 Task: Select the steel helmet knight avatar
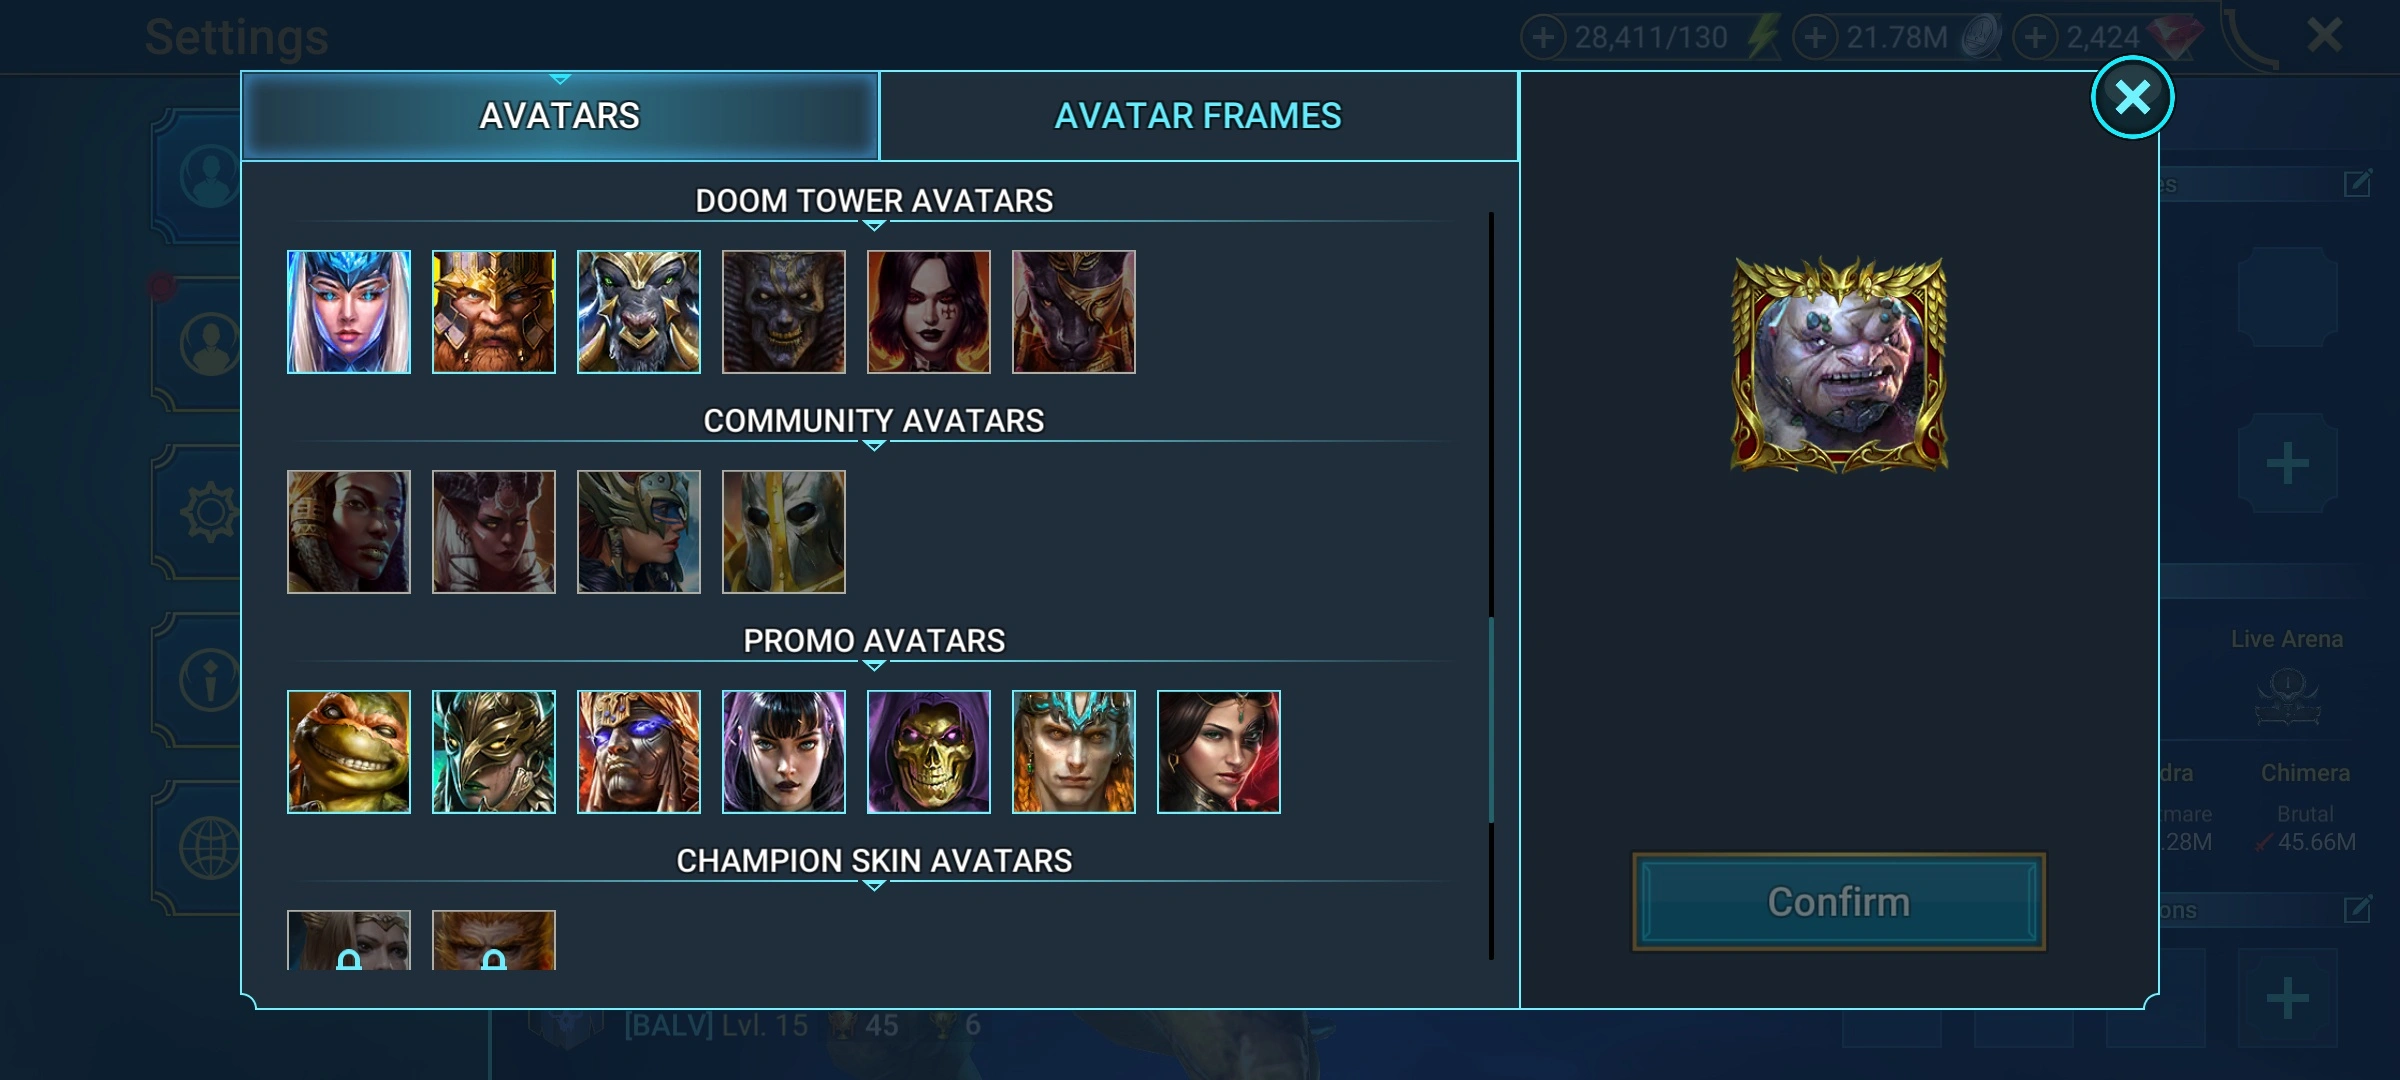(783, 532)
